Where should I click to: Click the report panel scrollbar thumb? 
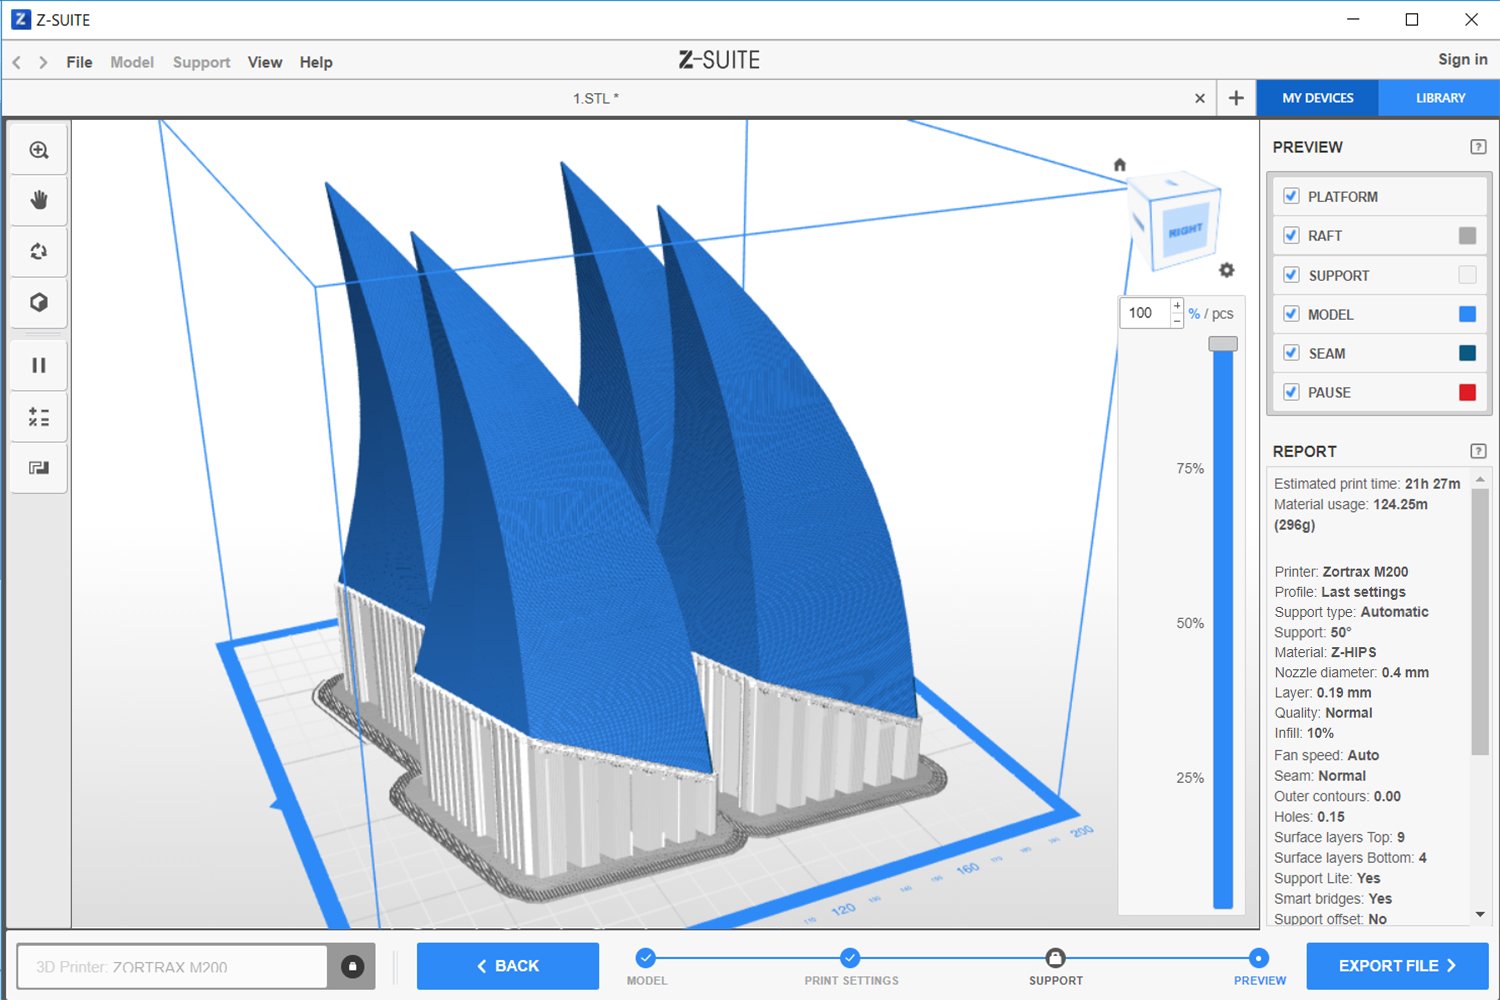[x=1480, y=622]
